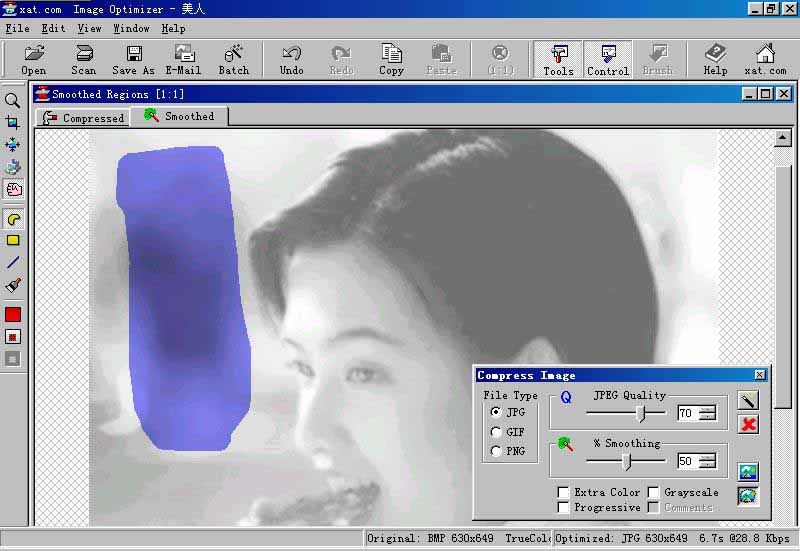Select the paint brush sidebar tool

(13, 285)
